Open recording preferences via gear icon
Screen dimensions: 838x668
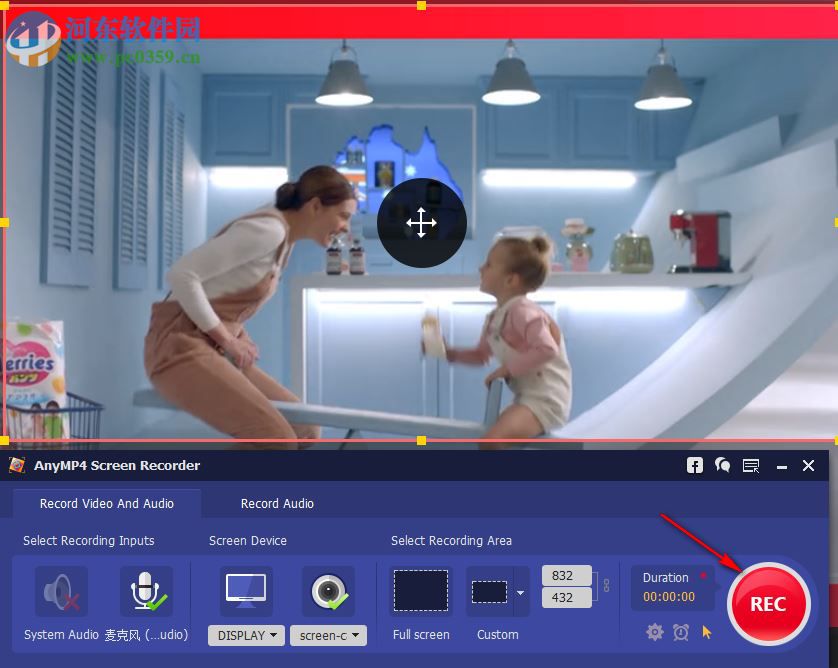655,632
